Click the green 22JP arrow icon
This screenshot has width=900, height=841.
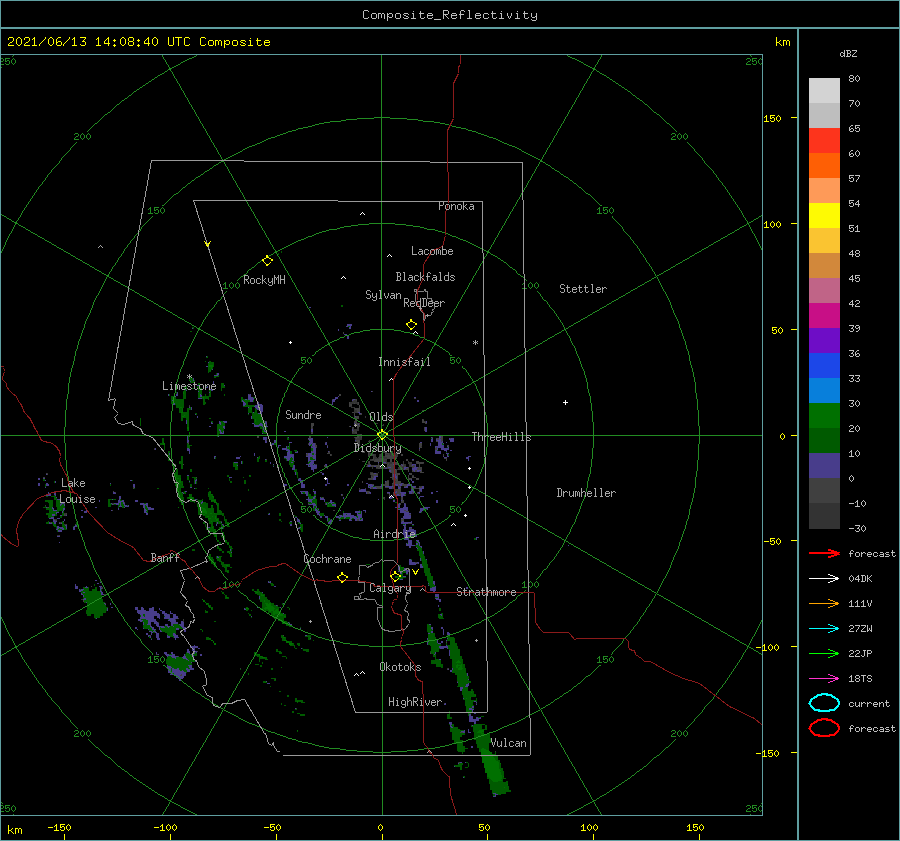click(824, 653)
